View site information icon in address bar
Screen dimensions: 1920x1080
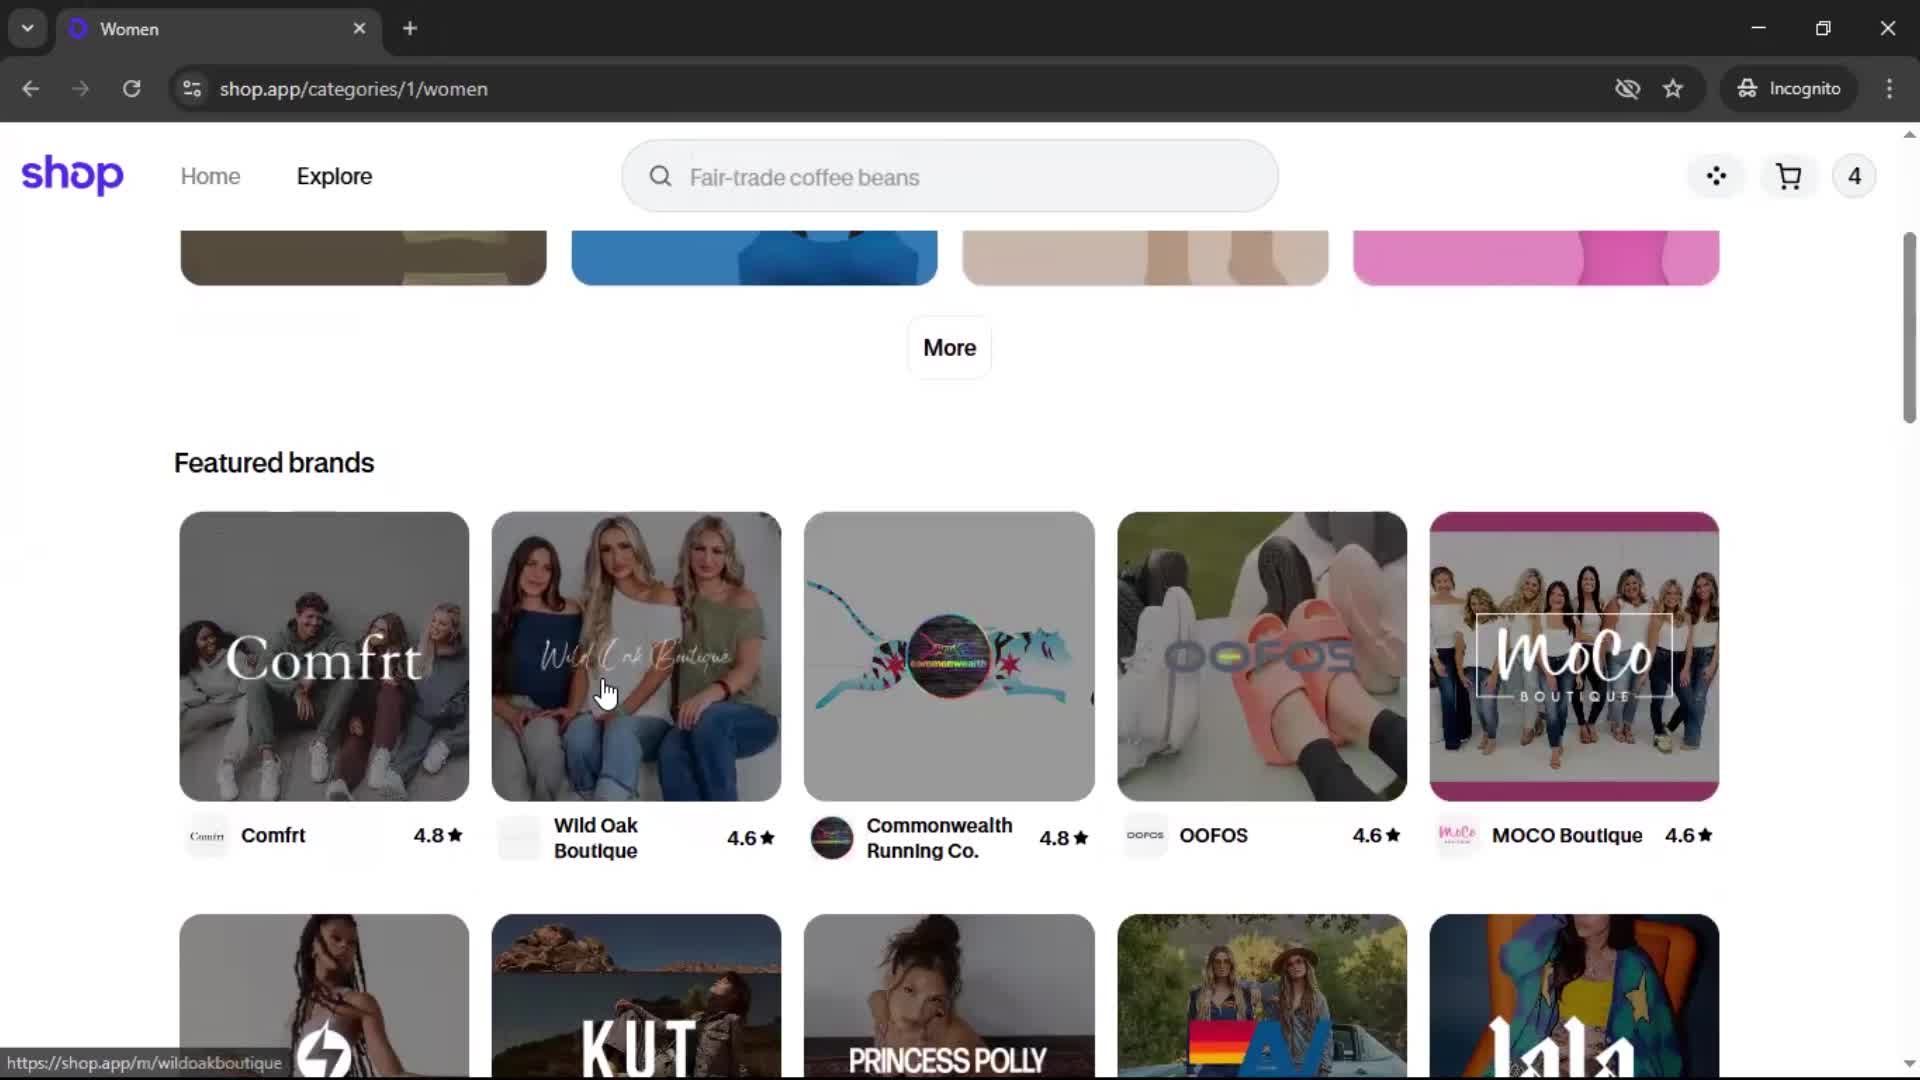point(192,89)
